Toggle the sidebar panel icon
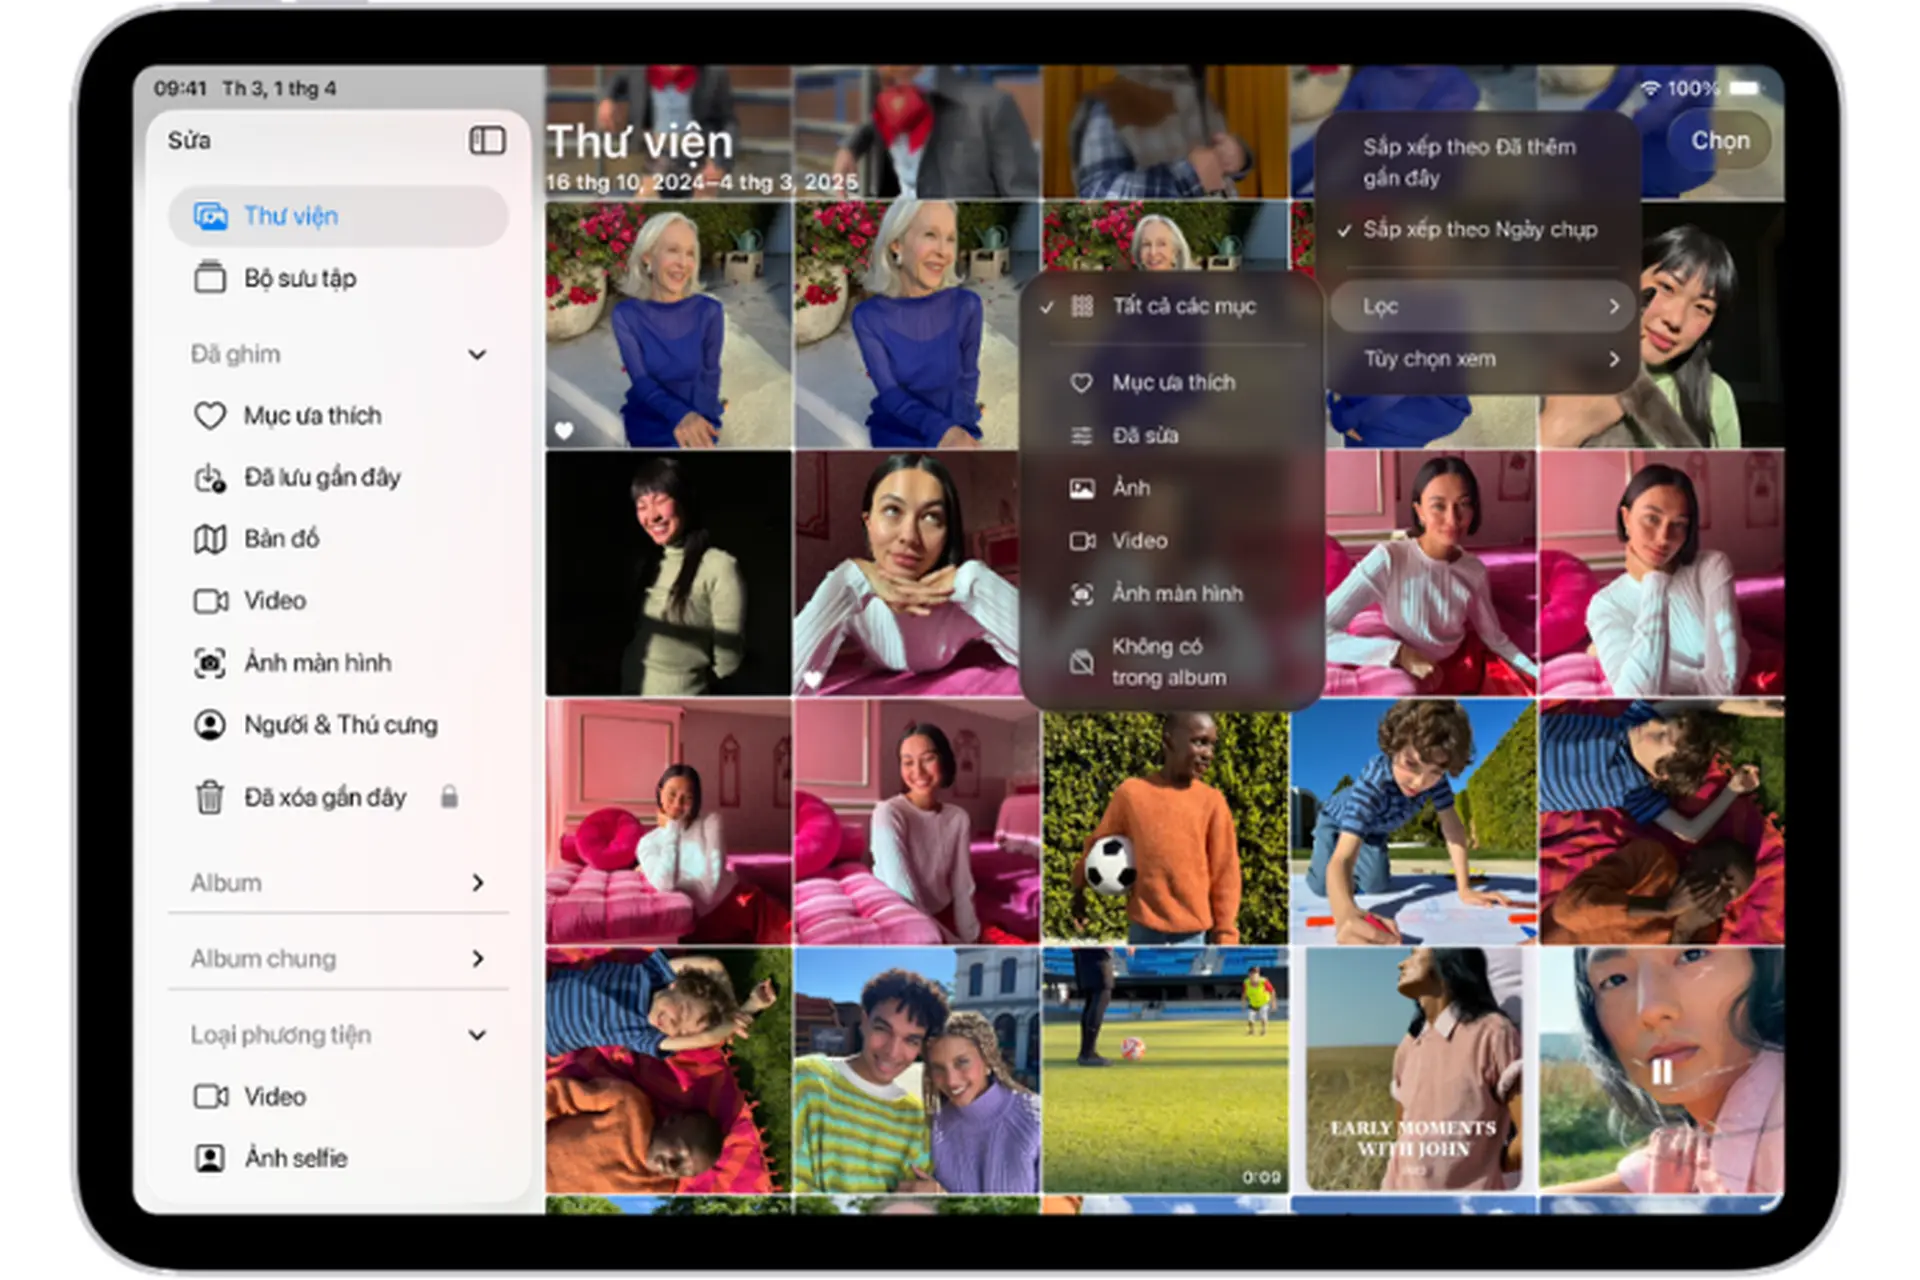Screen dimensions: 1920x1280 click(x=487, y=141)
